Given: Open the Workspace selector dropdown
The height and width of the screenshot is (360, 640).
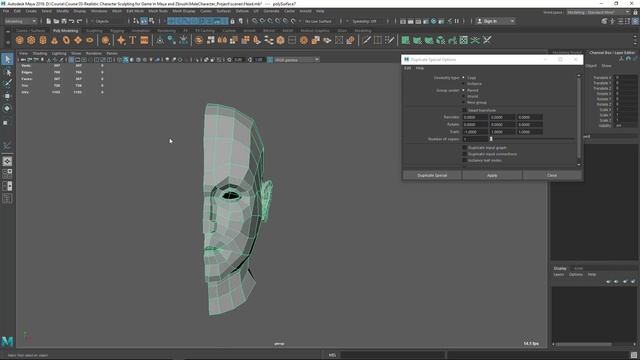Looking at the screenshot, I should (598, 12).
